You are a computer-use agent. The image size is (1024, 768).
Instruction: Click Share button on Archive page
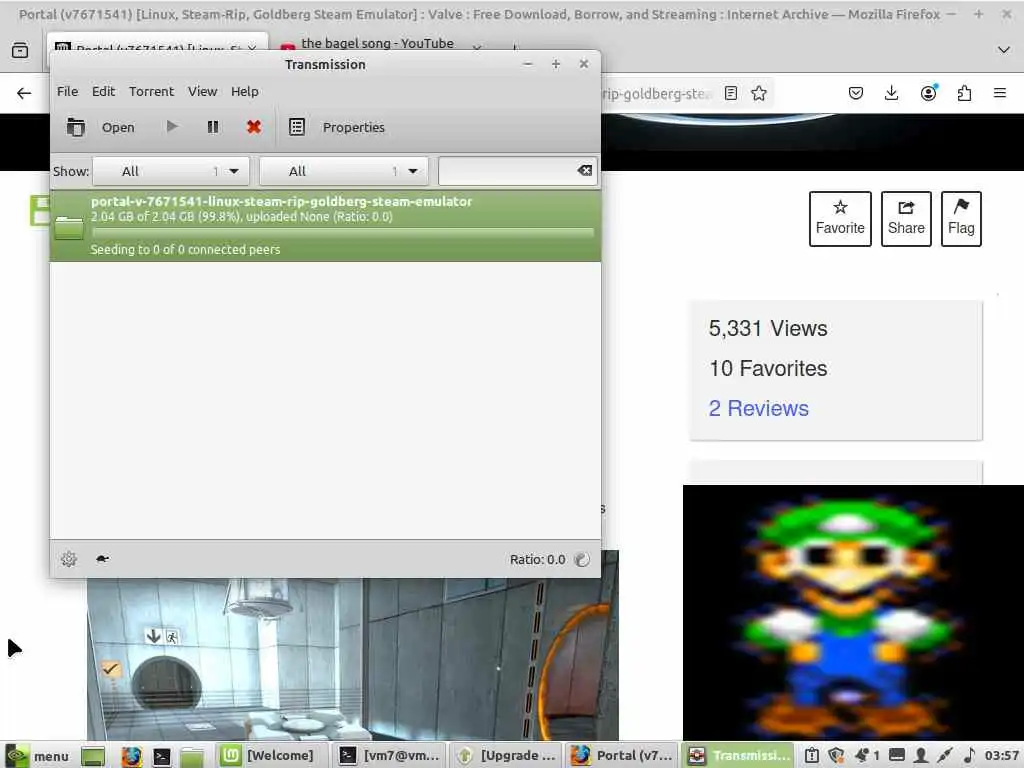pyautogui.click(x=906, y=219)
